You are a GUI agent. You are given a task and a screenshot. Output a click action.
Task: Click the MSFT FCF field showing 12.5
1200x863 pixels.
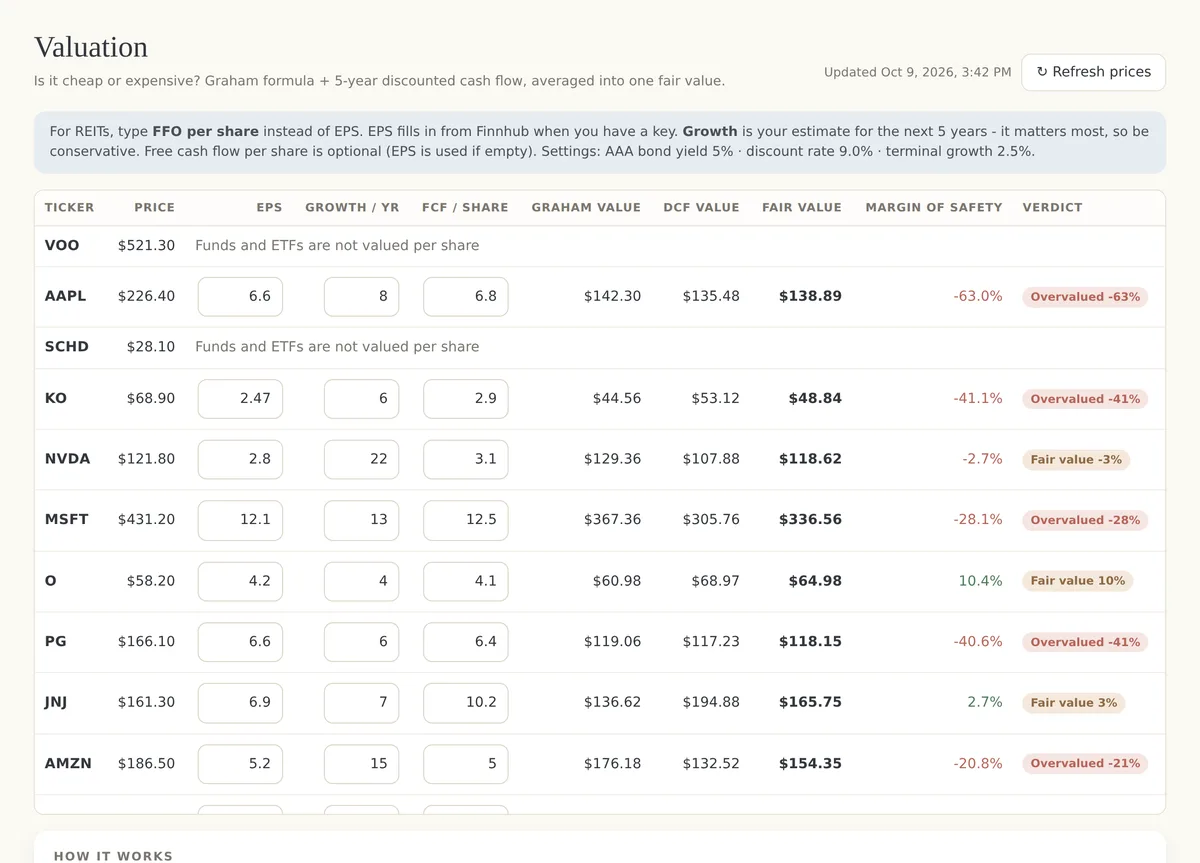pyautogui.click(x=465, y=520)
